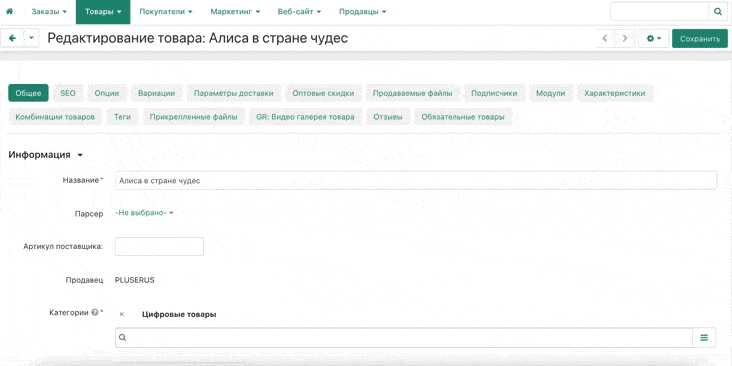The image size is (732, 366).
Task: Click the category search input field
Action: [404, 338]
